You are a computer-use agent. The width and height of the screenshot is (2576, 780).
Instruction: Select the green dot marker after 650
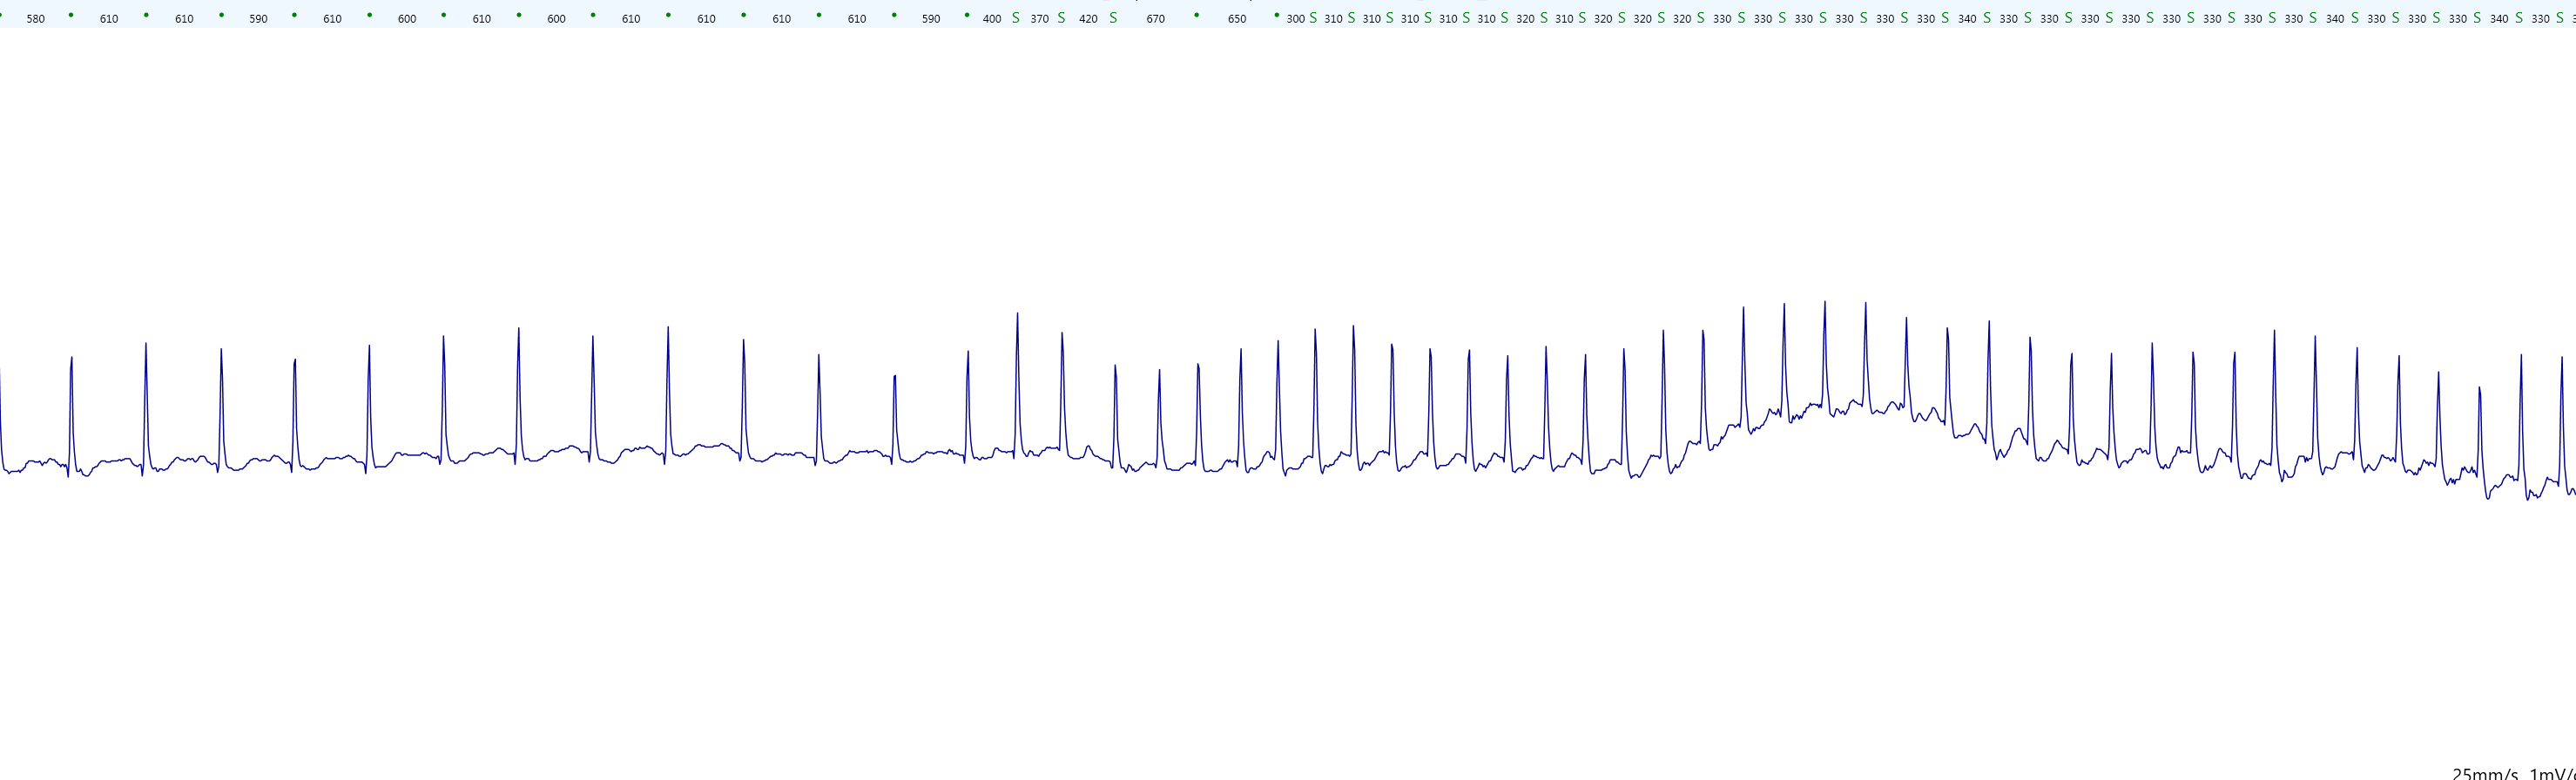point(1276,15)
